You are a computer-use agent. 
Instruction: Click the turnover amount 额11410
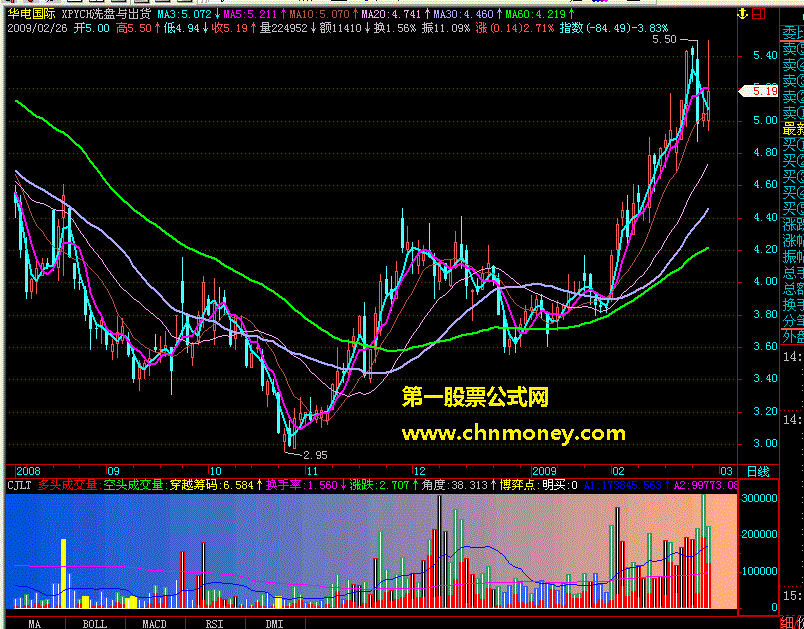click(x=340, y=28)
